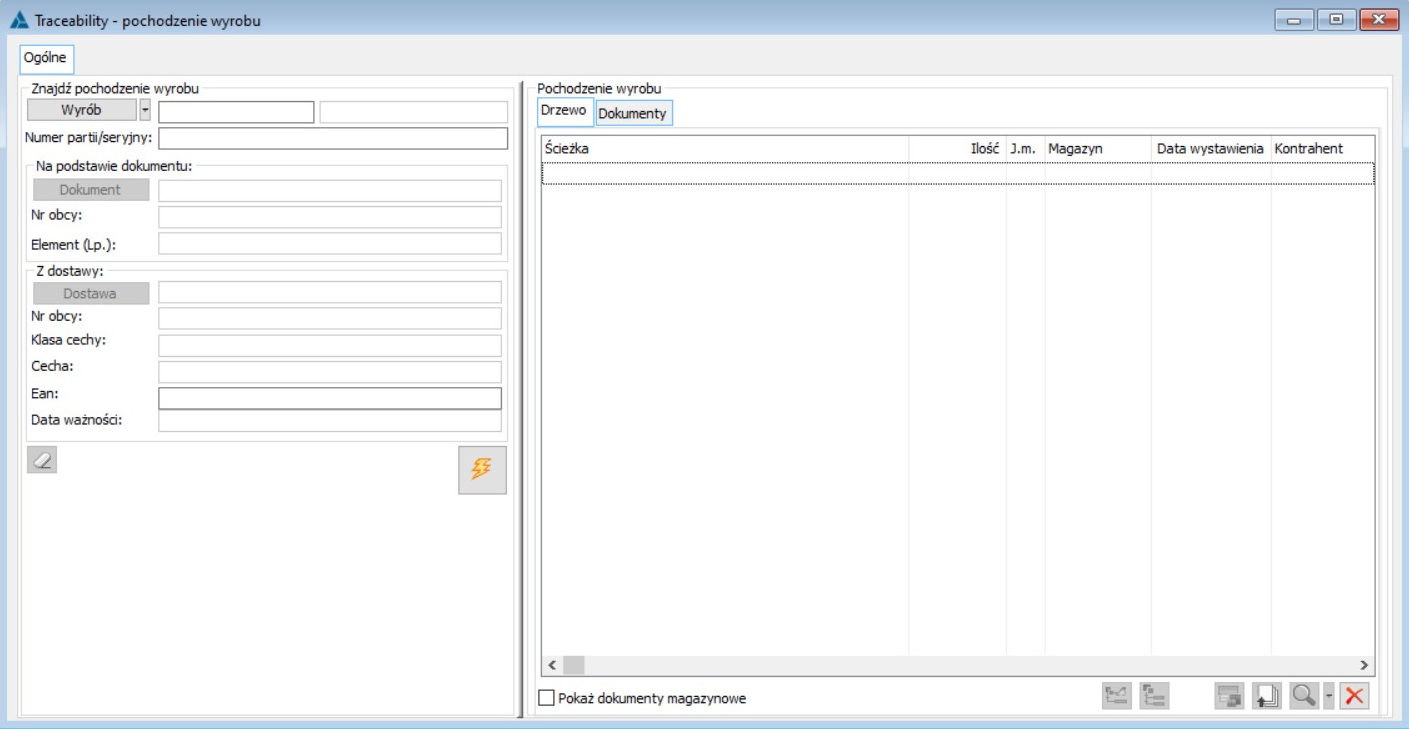
Task: Click the Klasa cechy input field
Action: pos(330,345)
